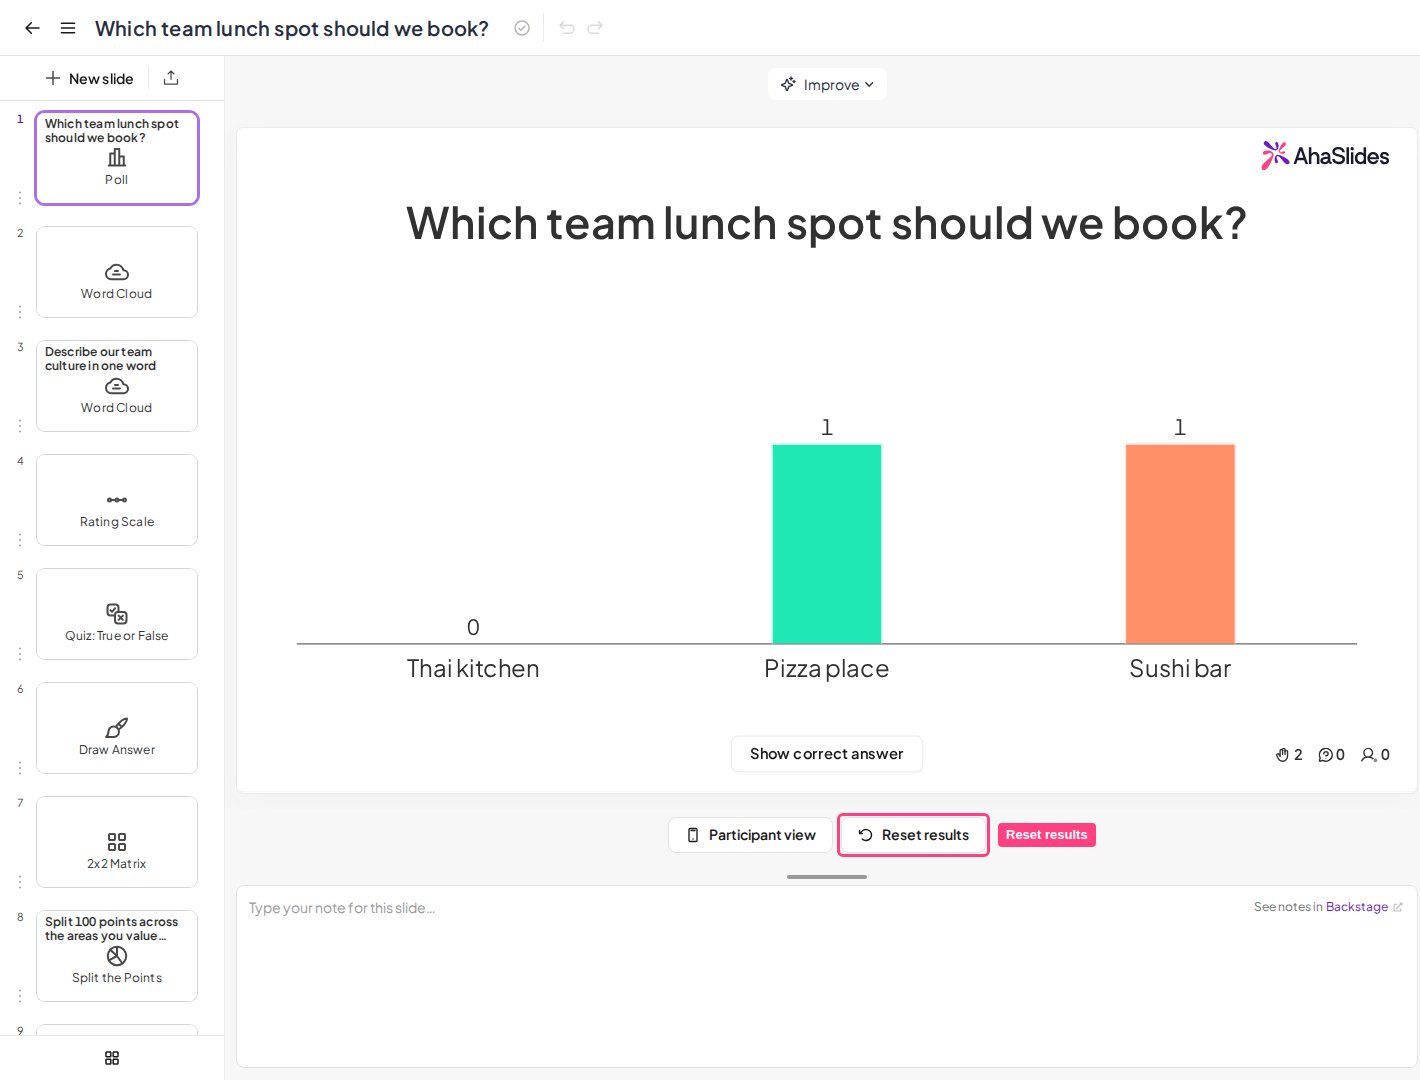
Task: Click the redo arrow icon
Action: point(595,28)
